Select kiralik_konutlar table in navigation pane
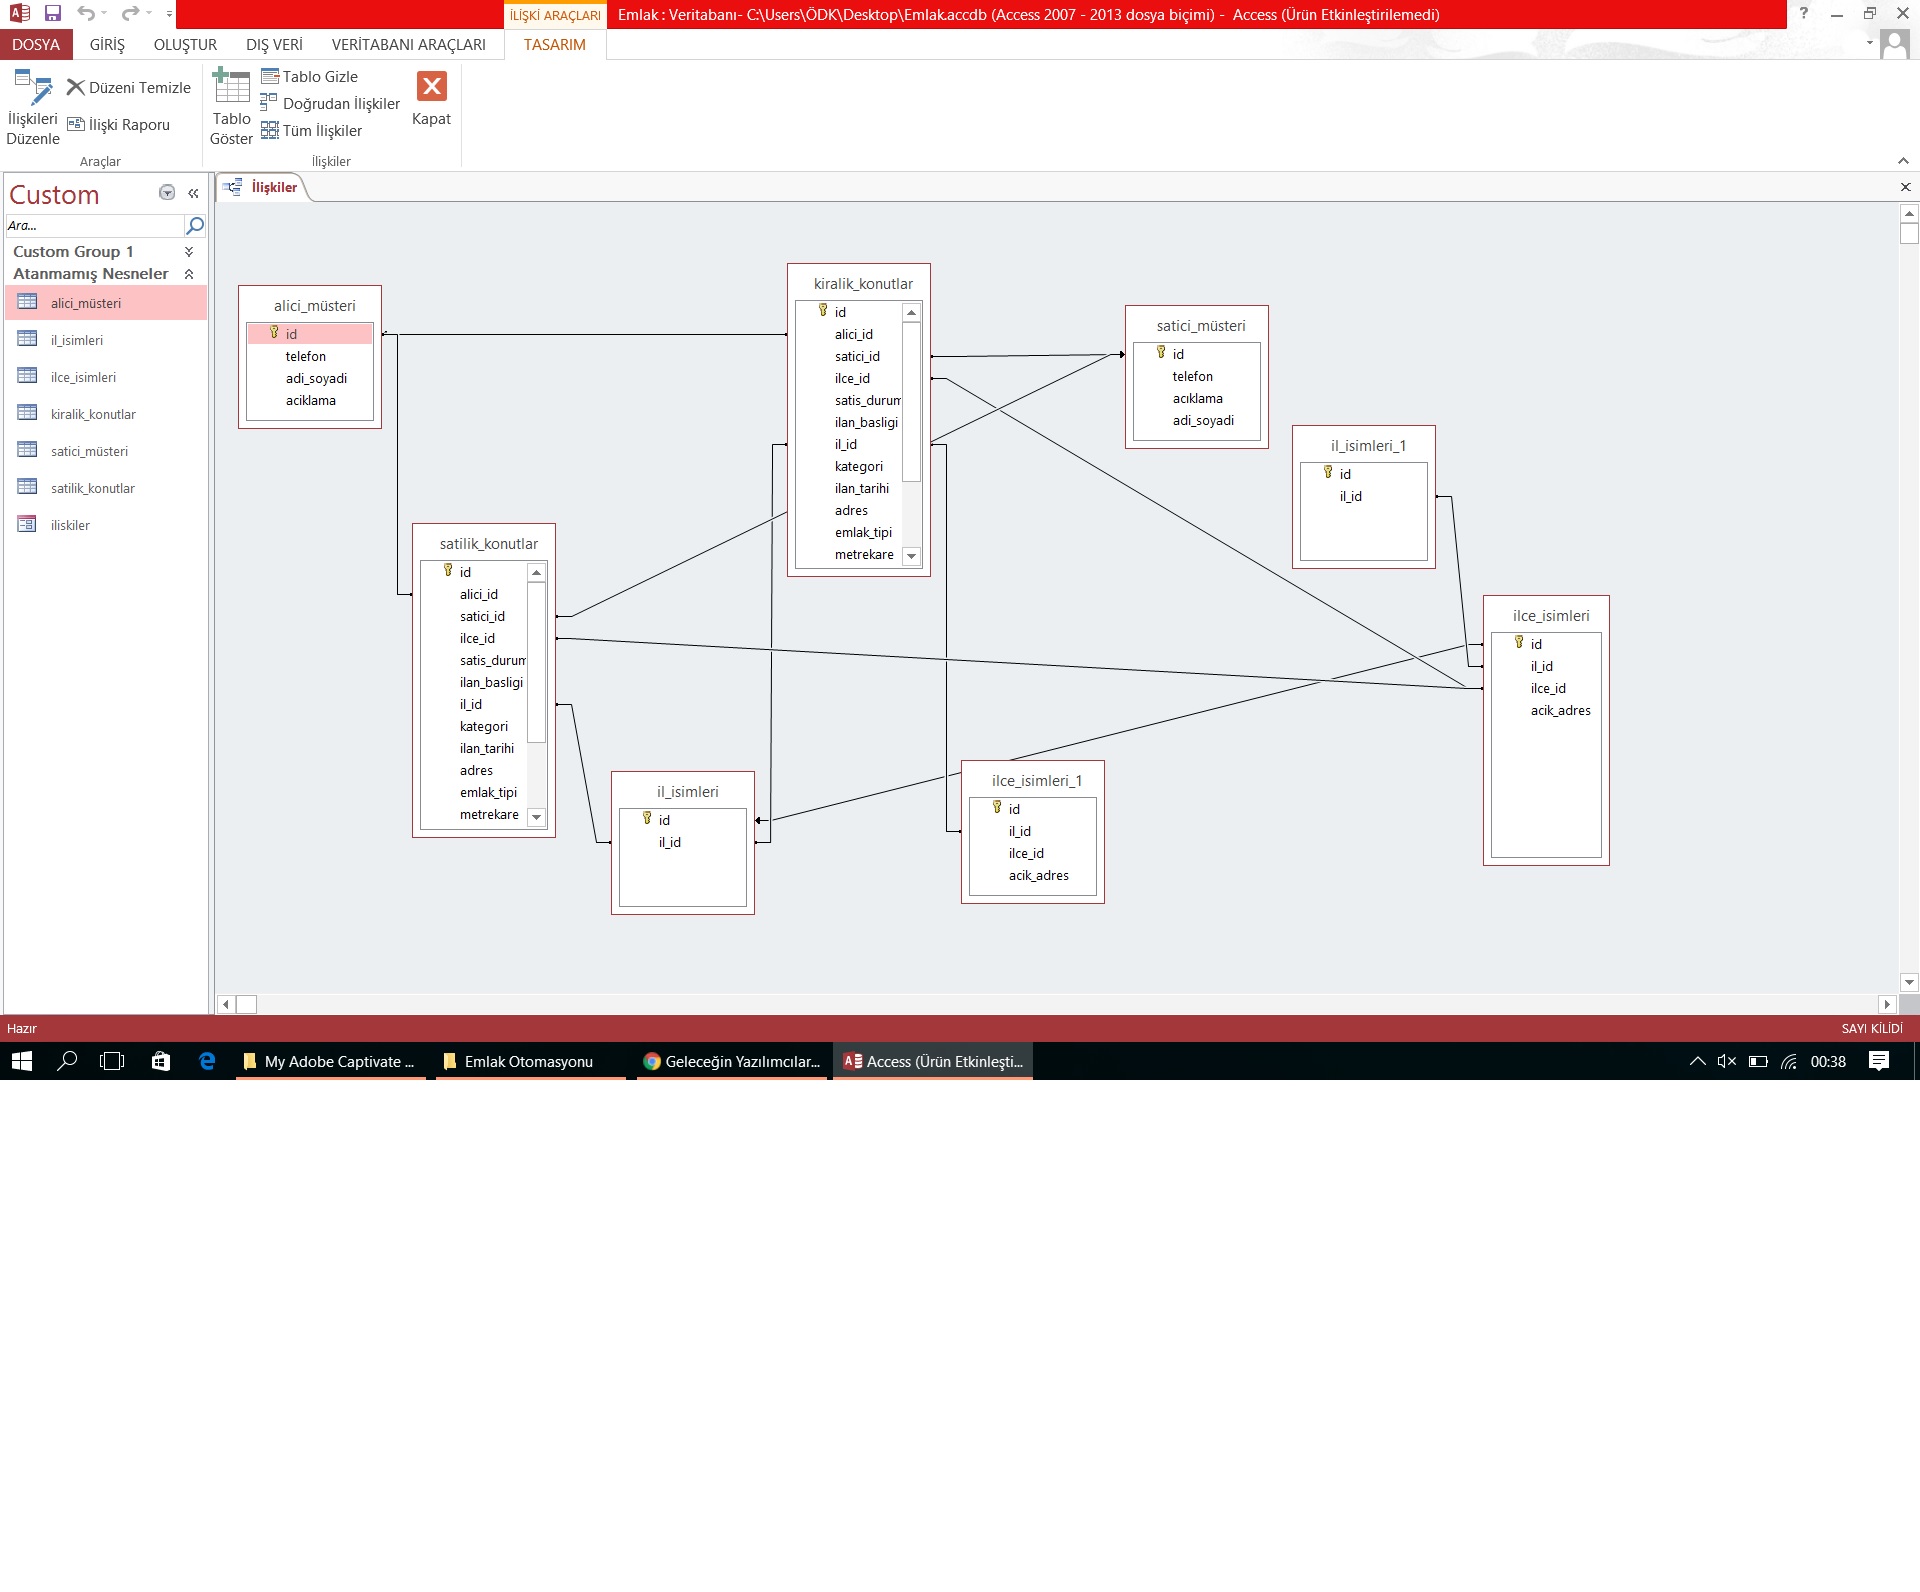 coord(93,415)
